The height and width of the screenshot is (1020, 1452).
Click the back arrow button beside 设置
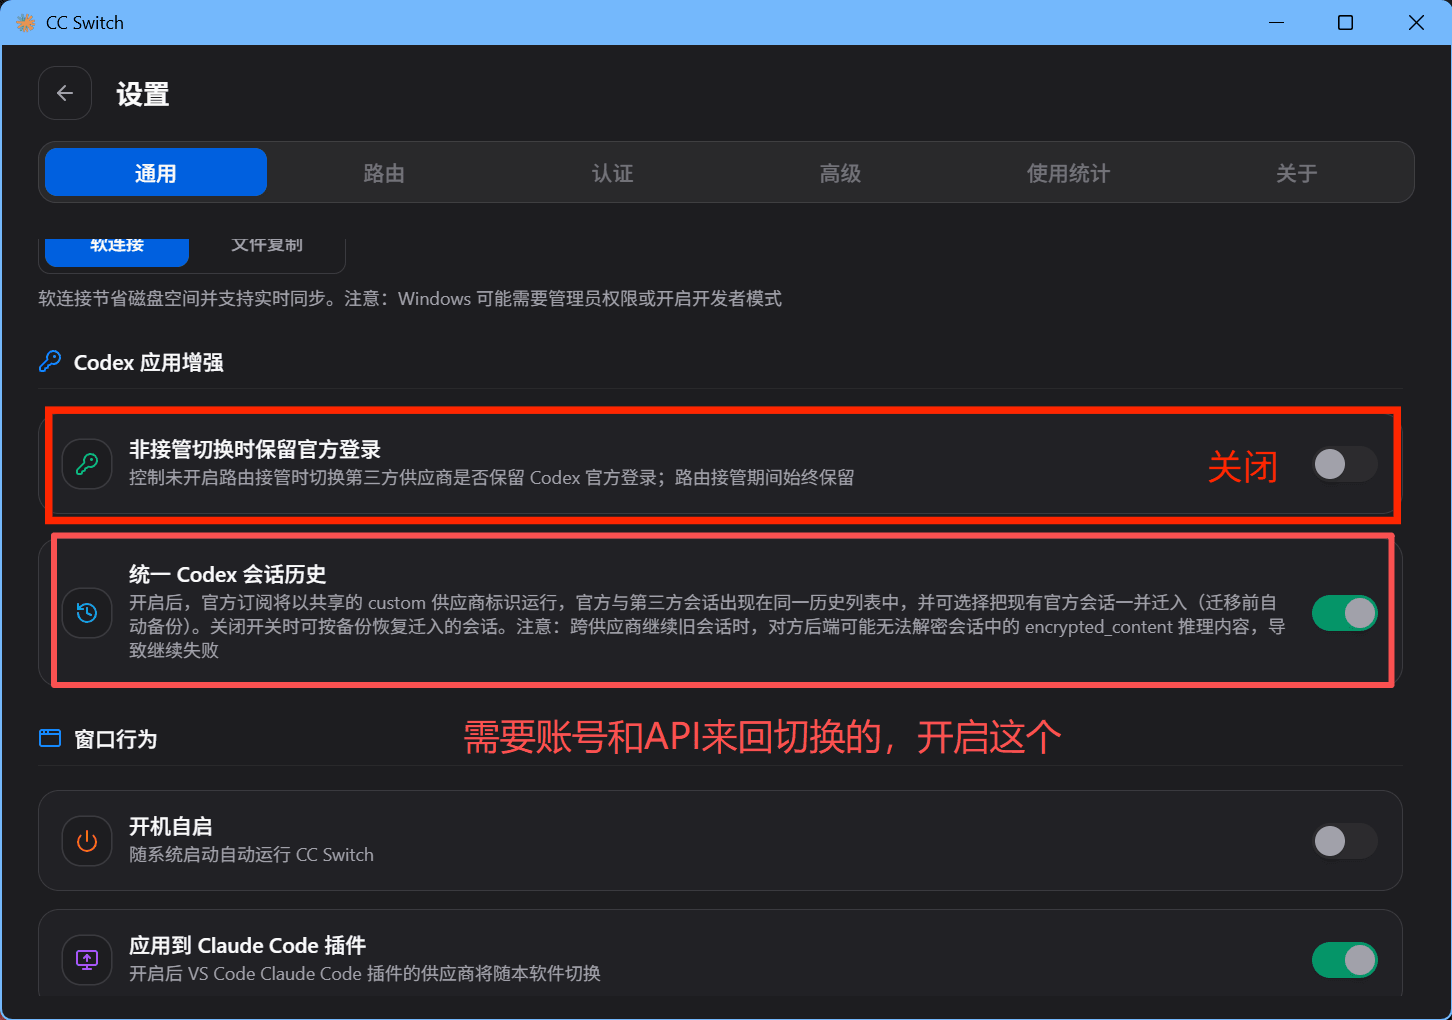[65, 93]
